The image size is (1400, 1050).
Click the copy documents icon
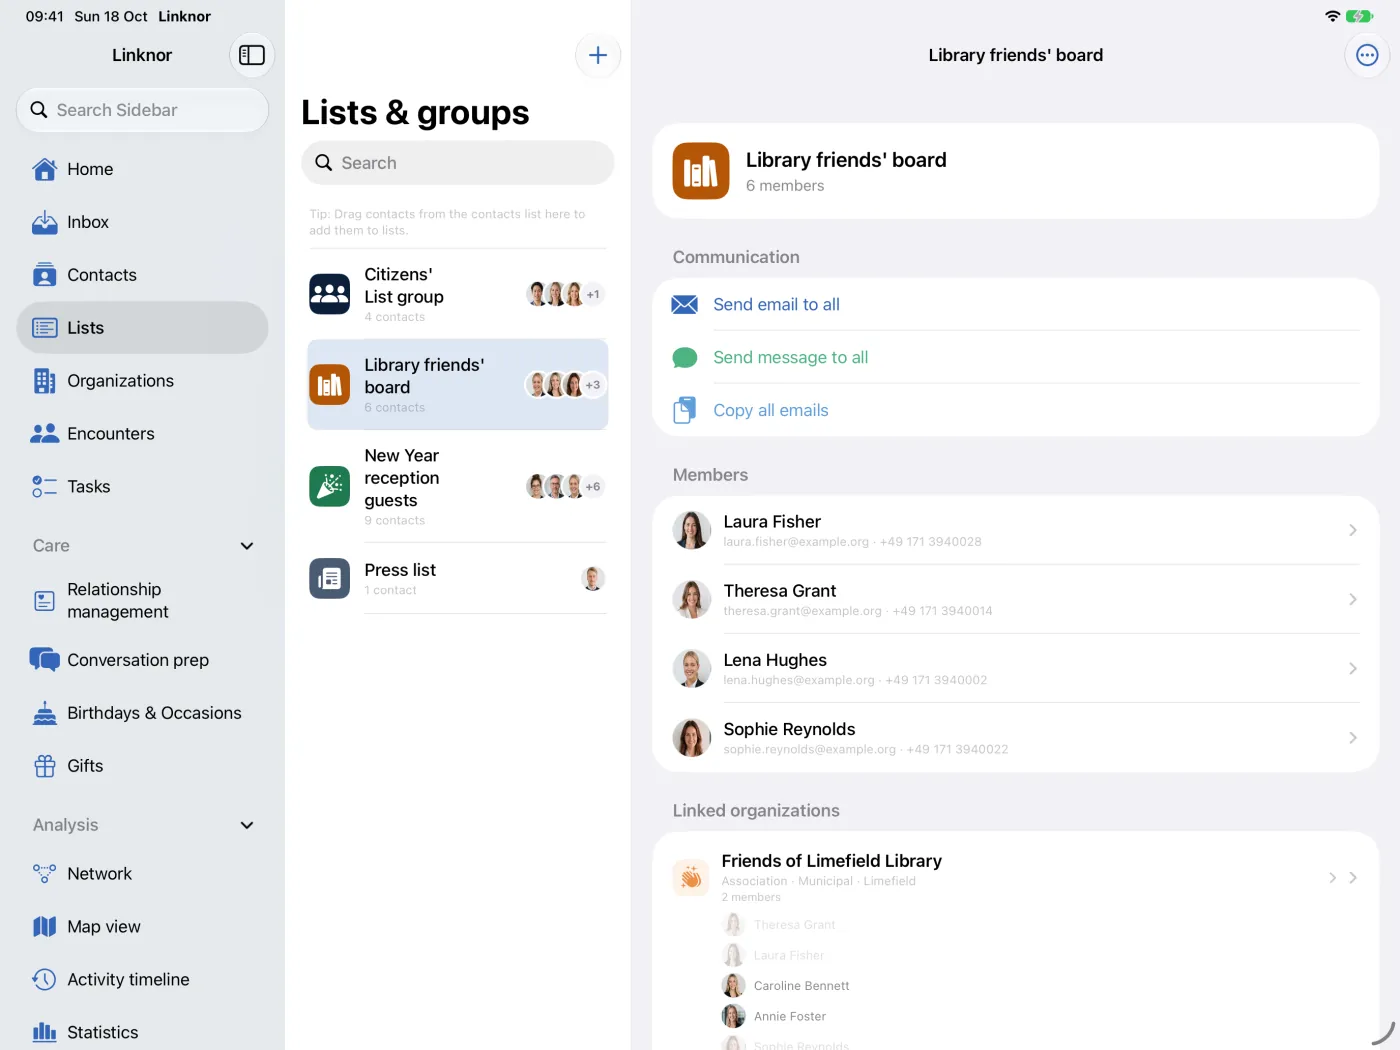coord(685,410)
